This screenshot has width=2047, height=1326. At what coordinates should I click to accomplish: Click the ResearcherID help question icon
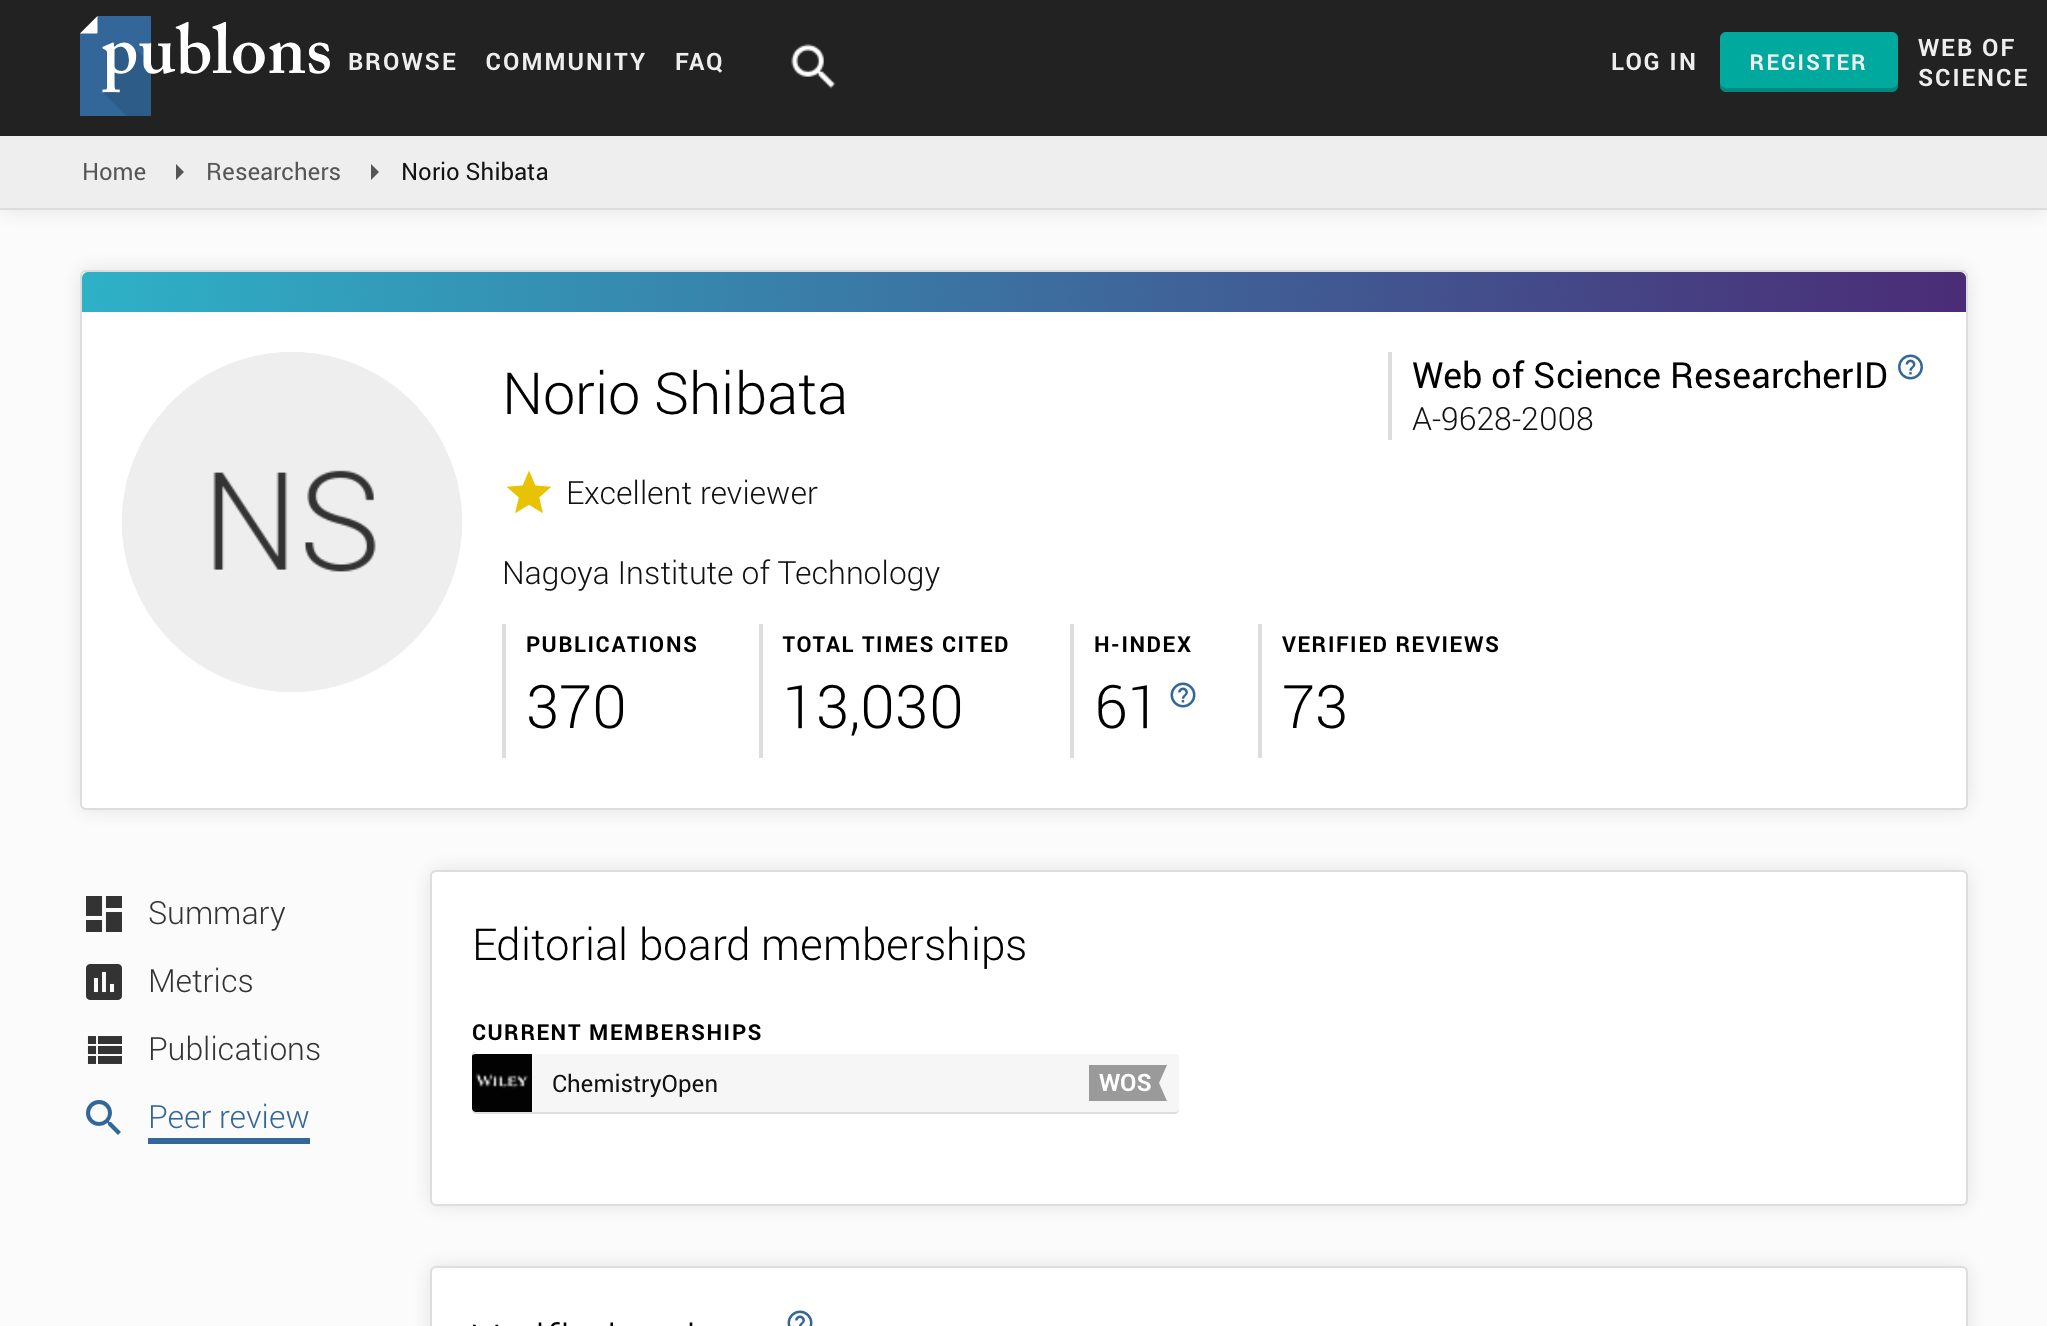(1910, 367)
